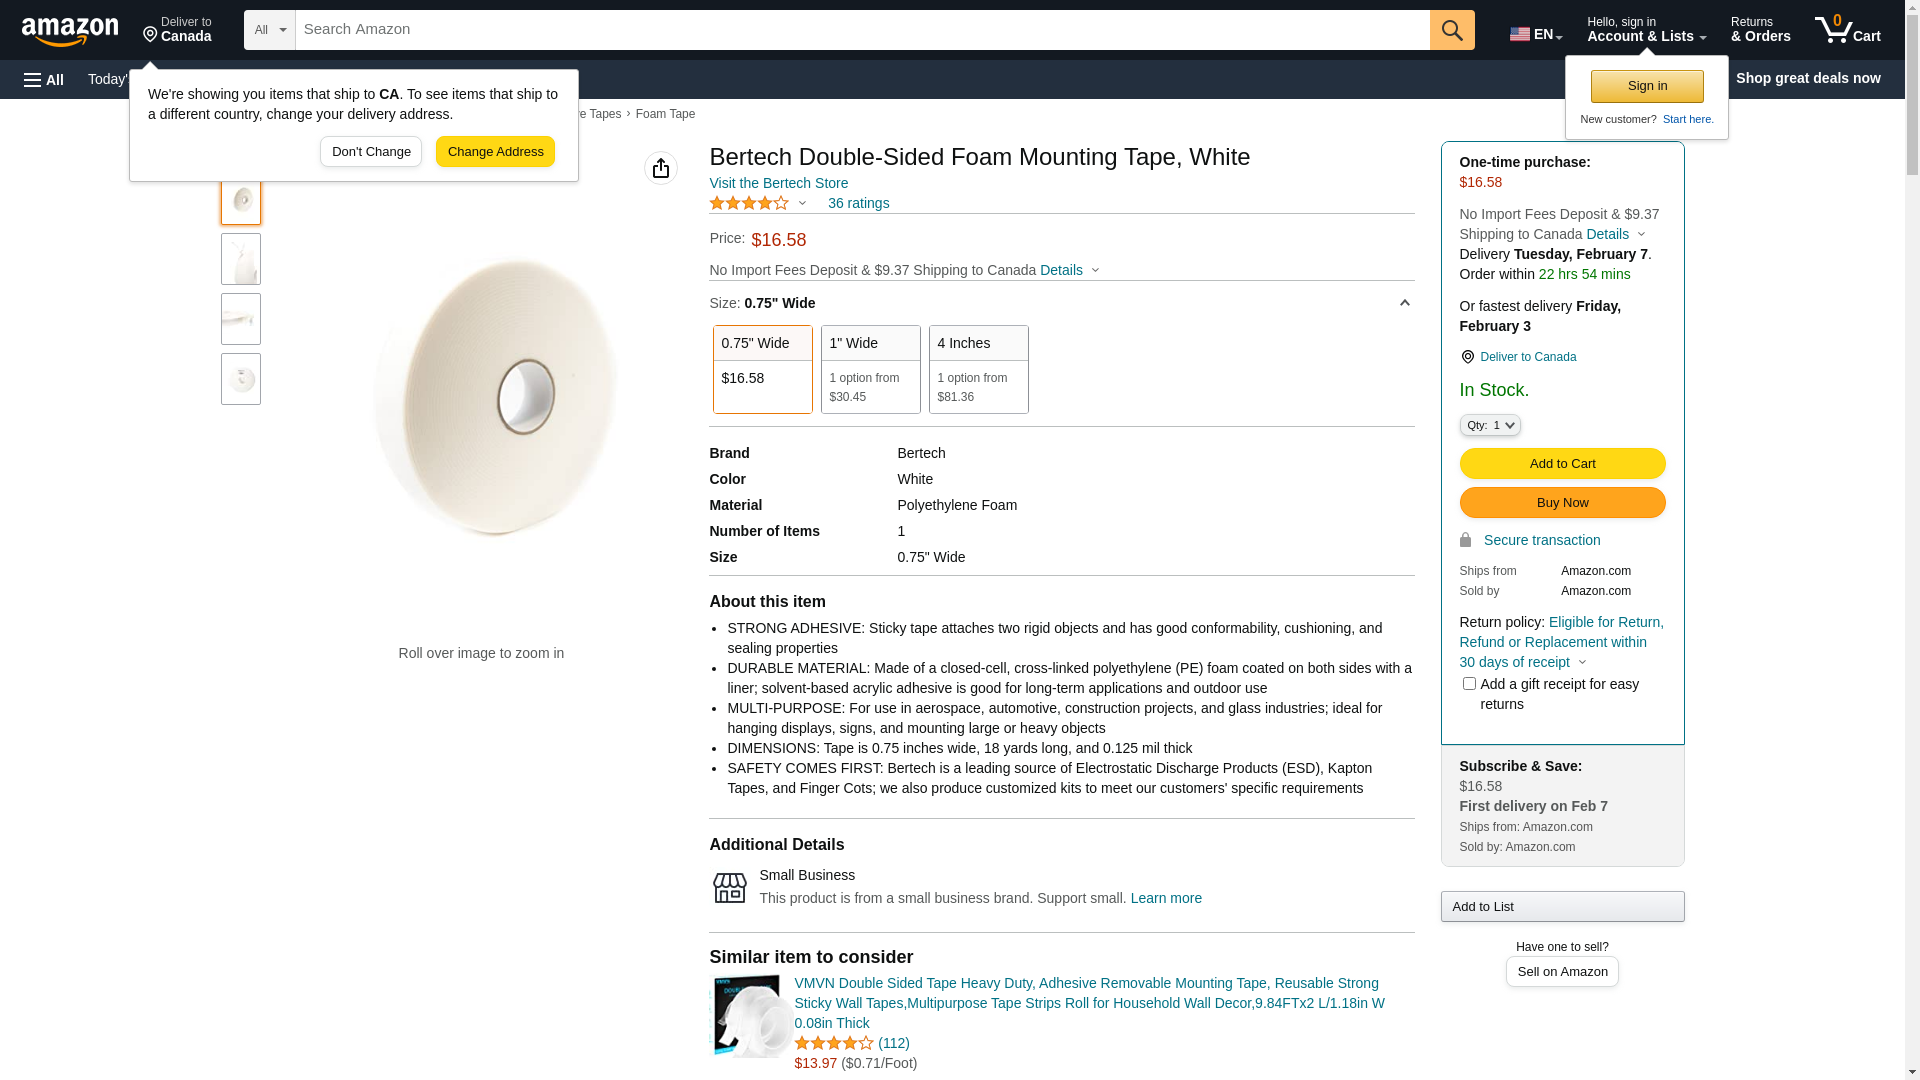The image size is (1920, 1080).
Task: Open Returns & Orders
Action: pos(1760,30)
